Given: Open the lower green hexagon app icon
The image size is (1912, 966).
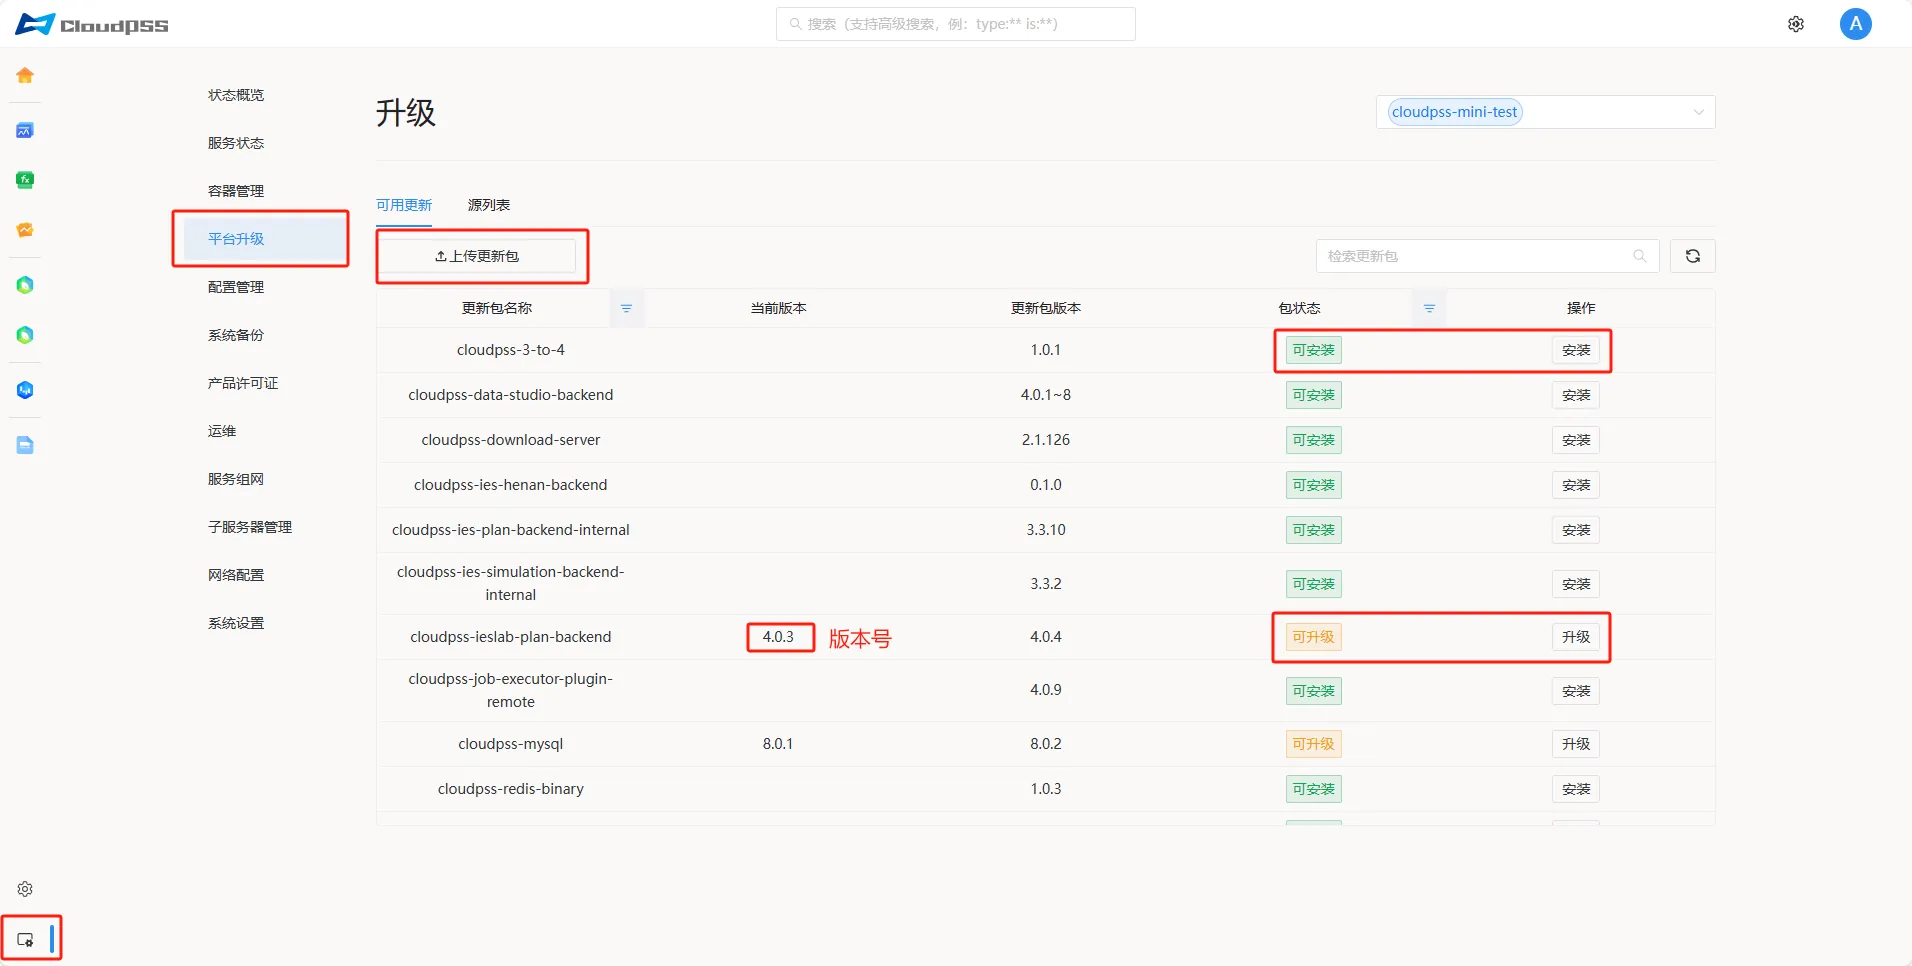Looking at the screenshot, I should pos(25,335).
